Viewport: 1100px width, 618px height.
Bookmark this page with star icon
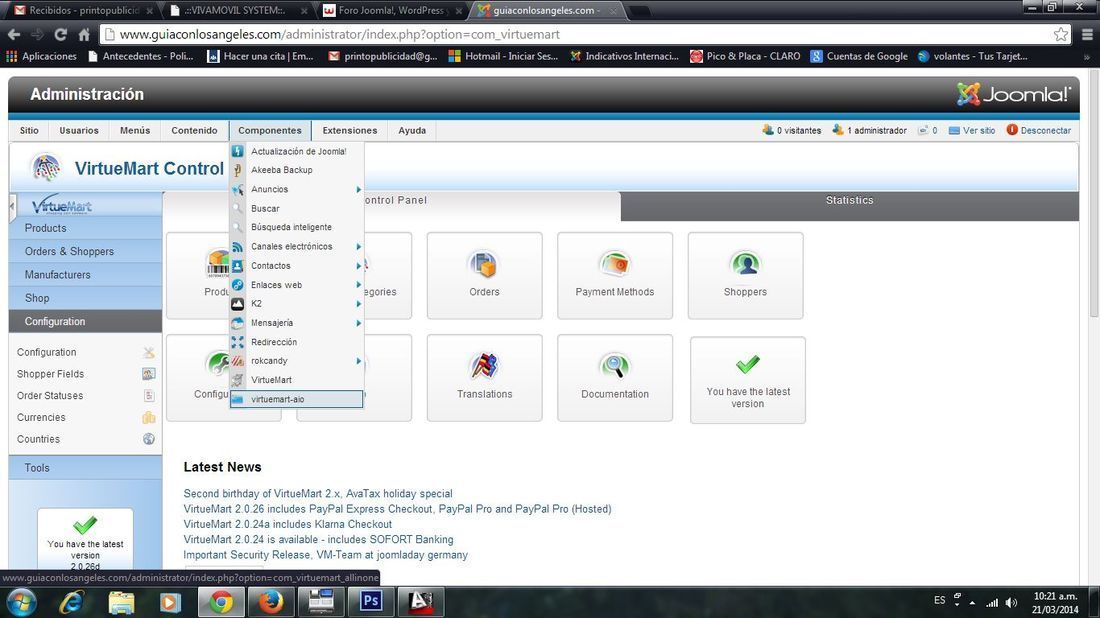[1061, 34]
